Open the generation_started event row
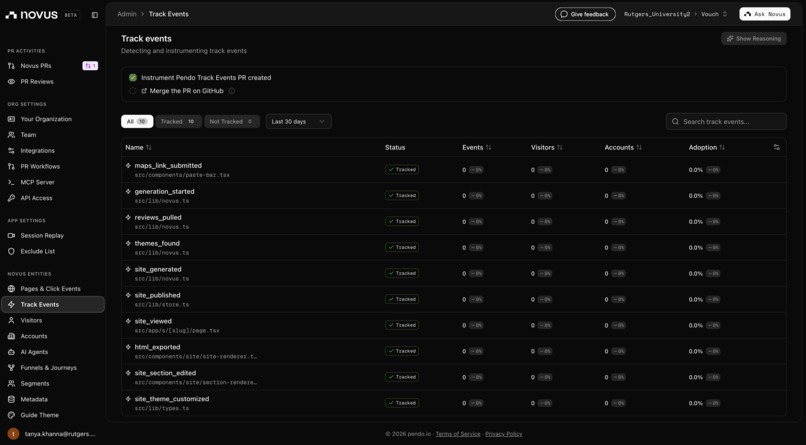 (453, 196)
